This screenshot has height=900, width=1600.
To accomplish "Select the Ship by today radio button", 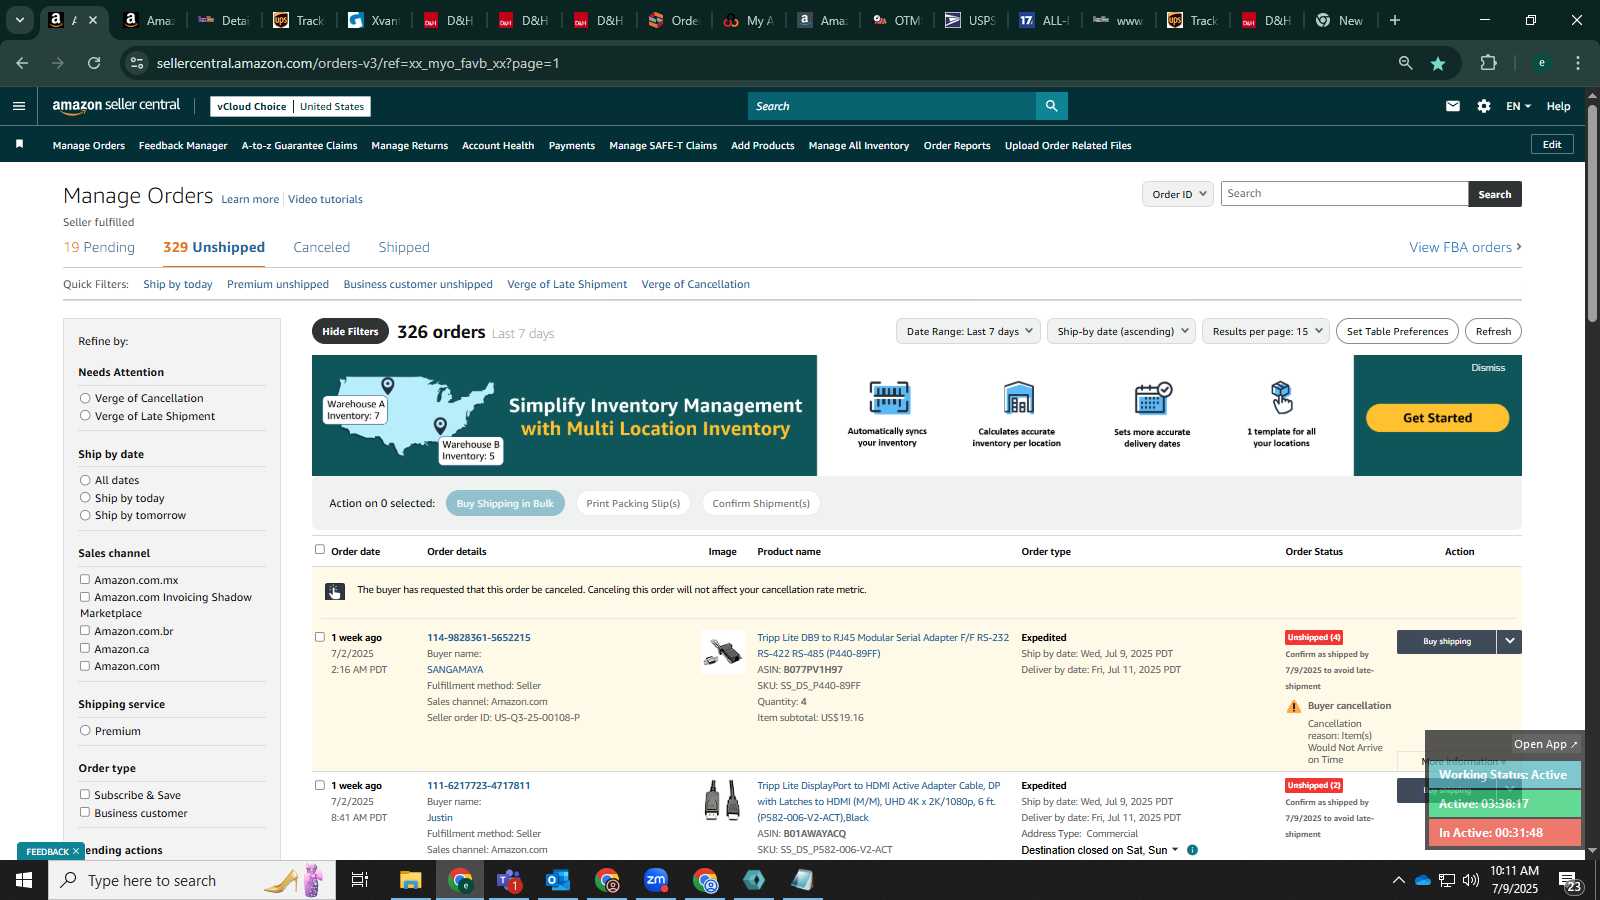I will [85, 498].
